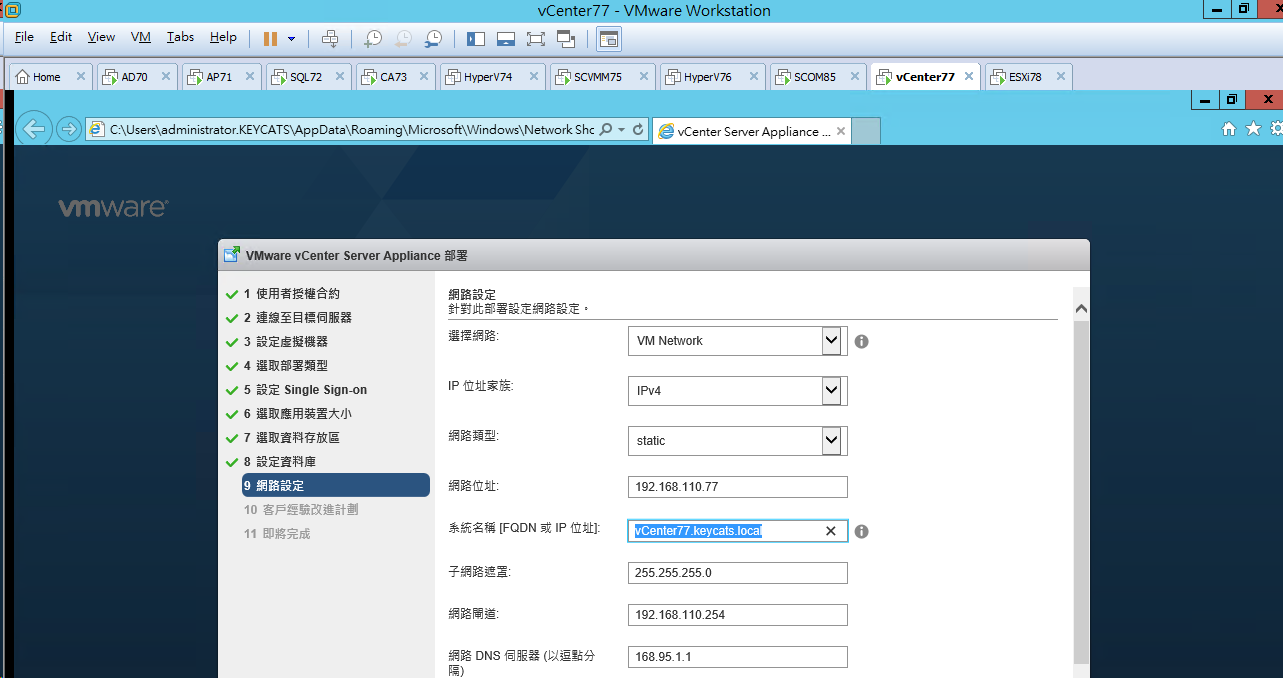This screenshot has width=1283, height=678.
Task: Open the View menu
Action: pyautogui.click(x=101, y=37)
